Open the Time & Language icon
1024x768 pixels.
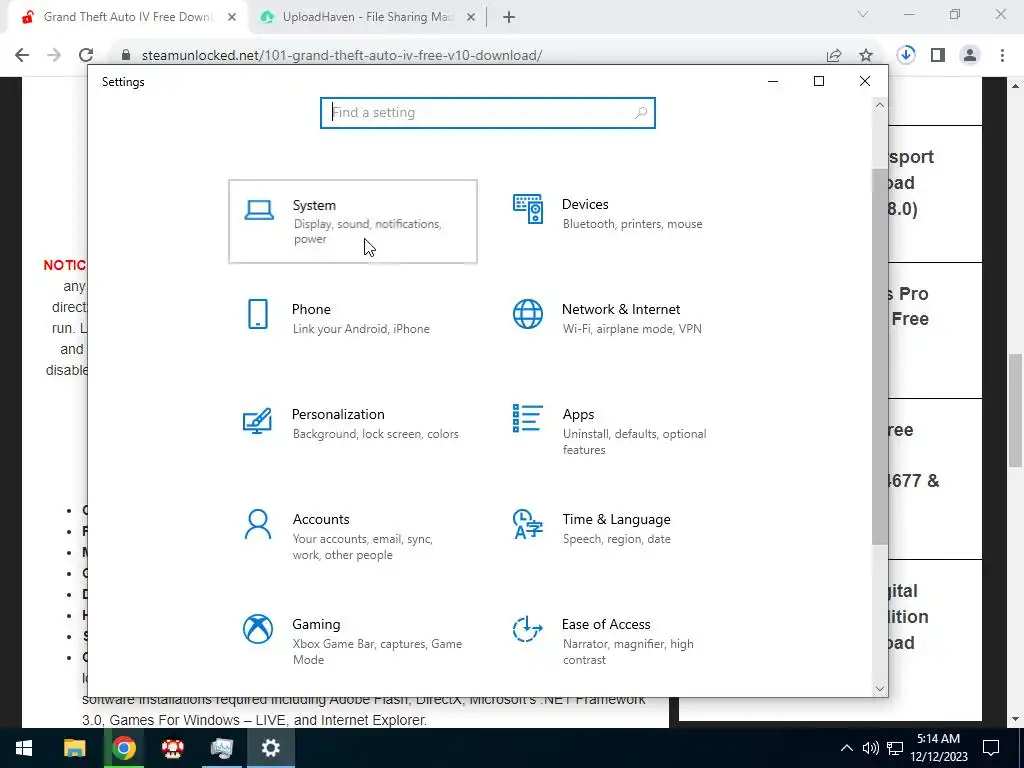(x=528, y=524)
